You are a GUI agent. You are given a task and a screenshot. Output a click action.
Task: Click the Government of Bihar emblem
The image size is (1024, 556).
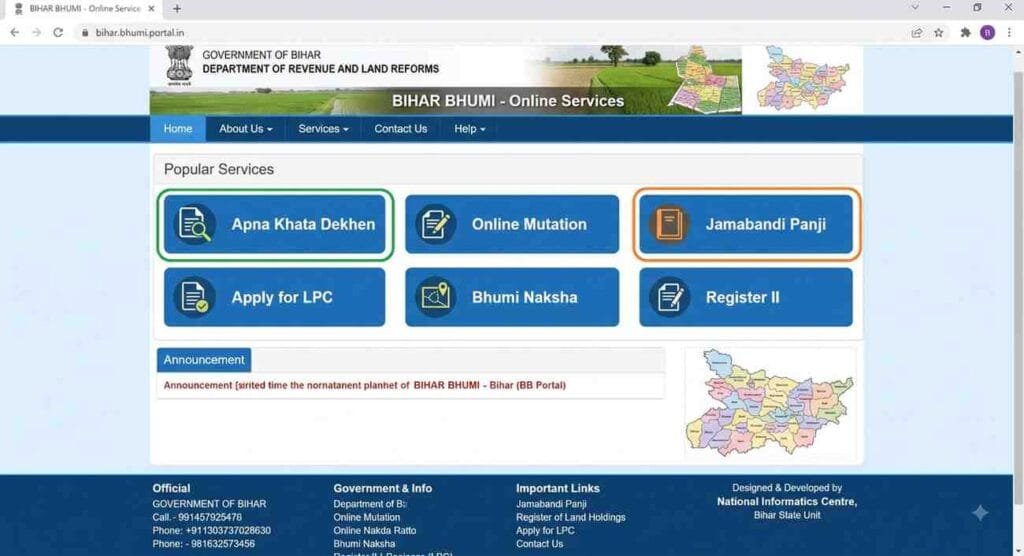click(x=179, y=66)
